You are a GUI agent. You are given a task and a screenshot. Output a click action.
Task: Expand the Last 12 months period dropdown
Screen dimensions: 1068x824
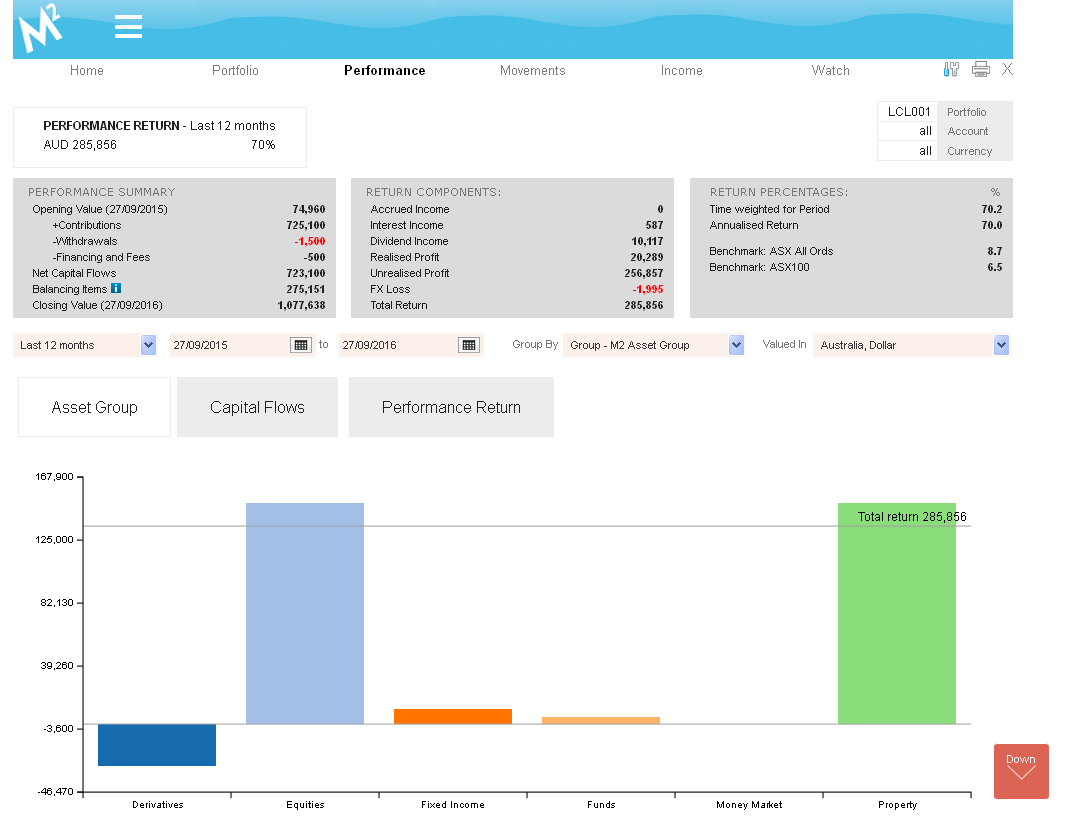click(x=148, y=345)
